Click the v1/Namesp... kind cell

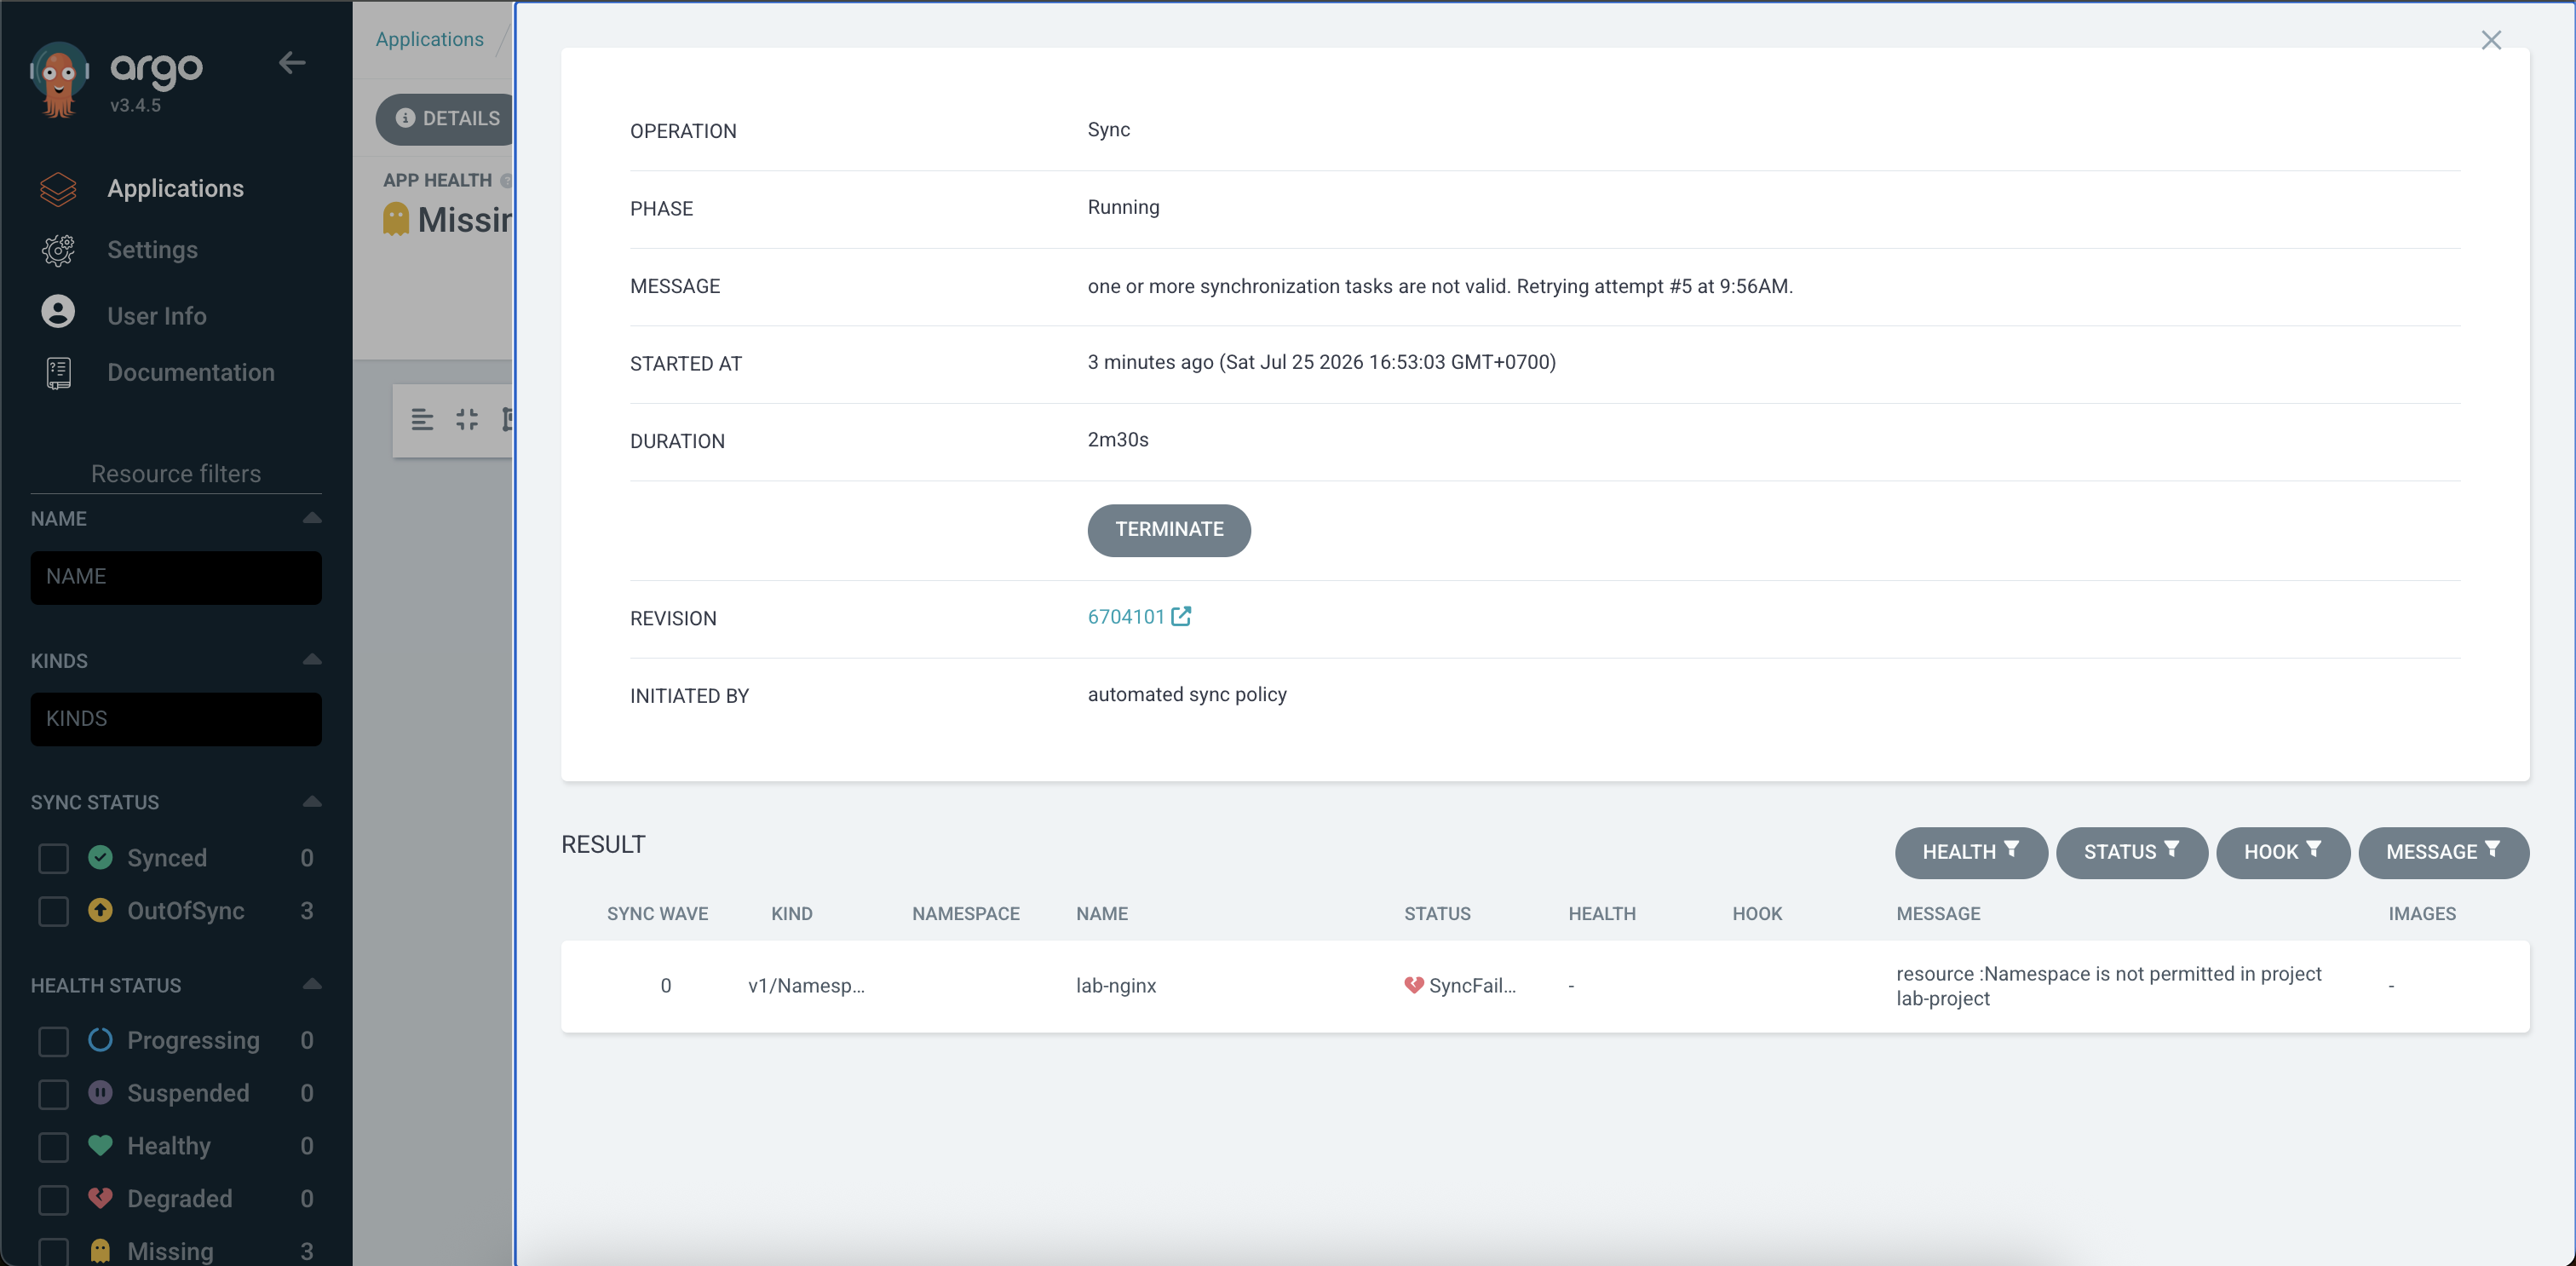[x=807, y=986]
